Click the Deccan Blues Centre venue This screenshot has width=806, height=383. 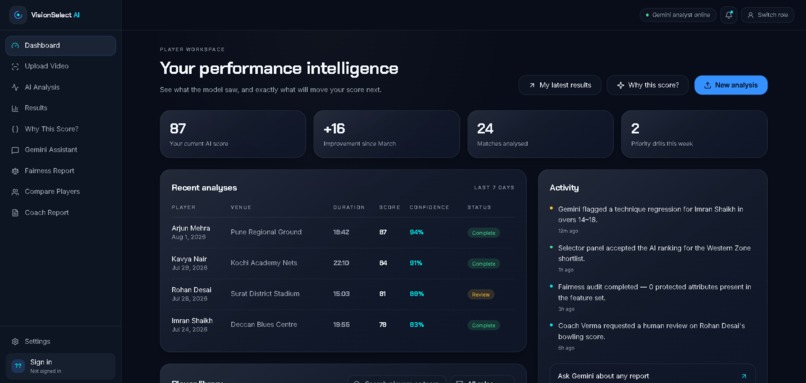coord(264,325)
